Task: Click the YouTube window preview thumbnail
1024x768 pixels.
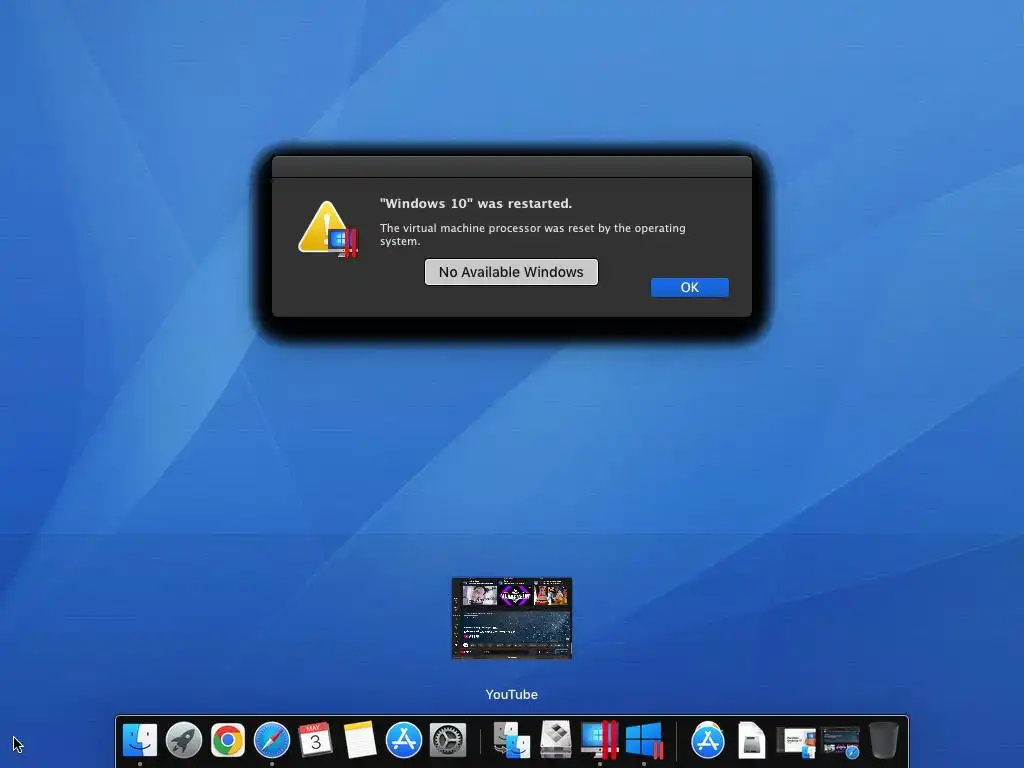Action: pyautogui.click(x=512, y=618)
